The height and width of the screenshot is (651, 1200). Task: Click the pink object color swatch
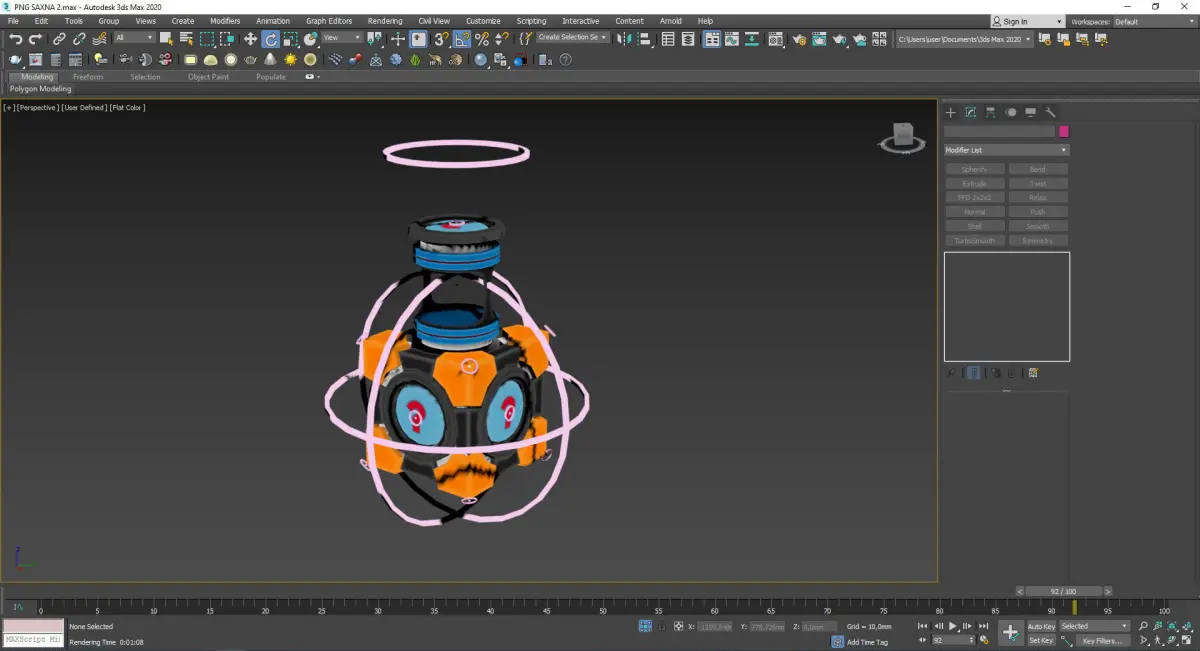[x=1064, y=131]
